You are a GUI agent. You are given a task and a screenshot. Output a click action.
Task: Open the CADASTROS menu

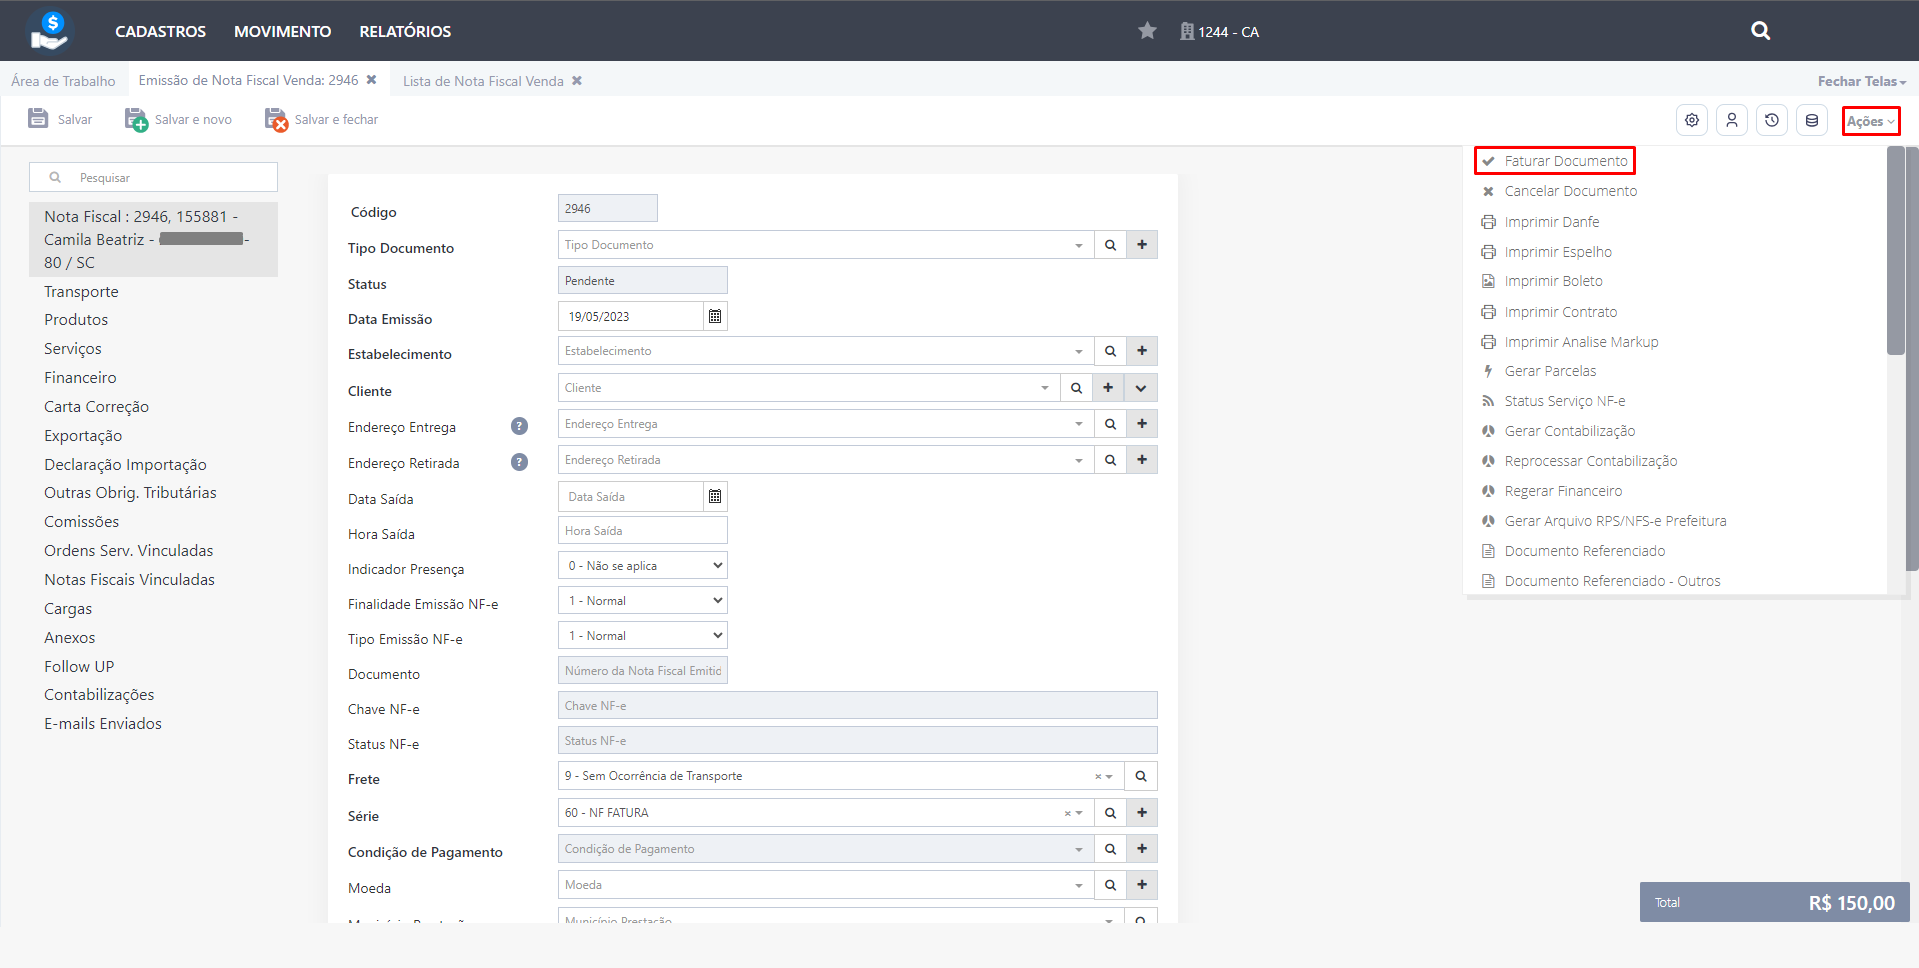tap(160, 31)
